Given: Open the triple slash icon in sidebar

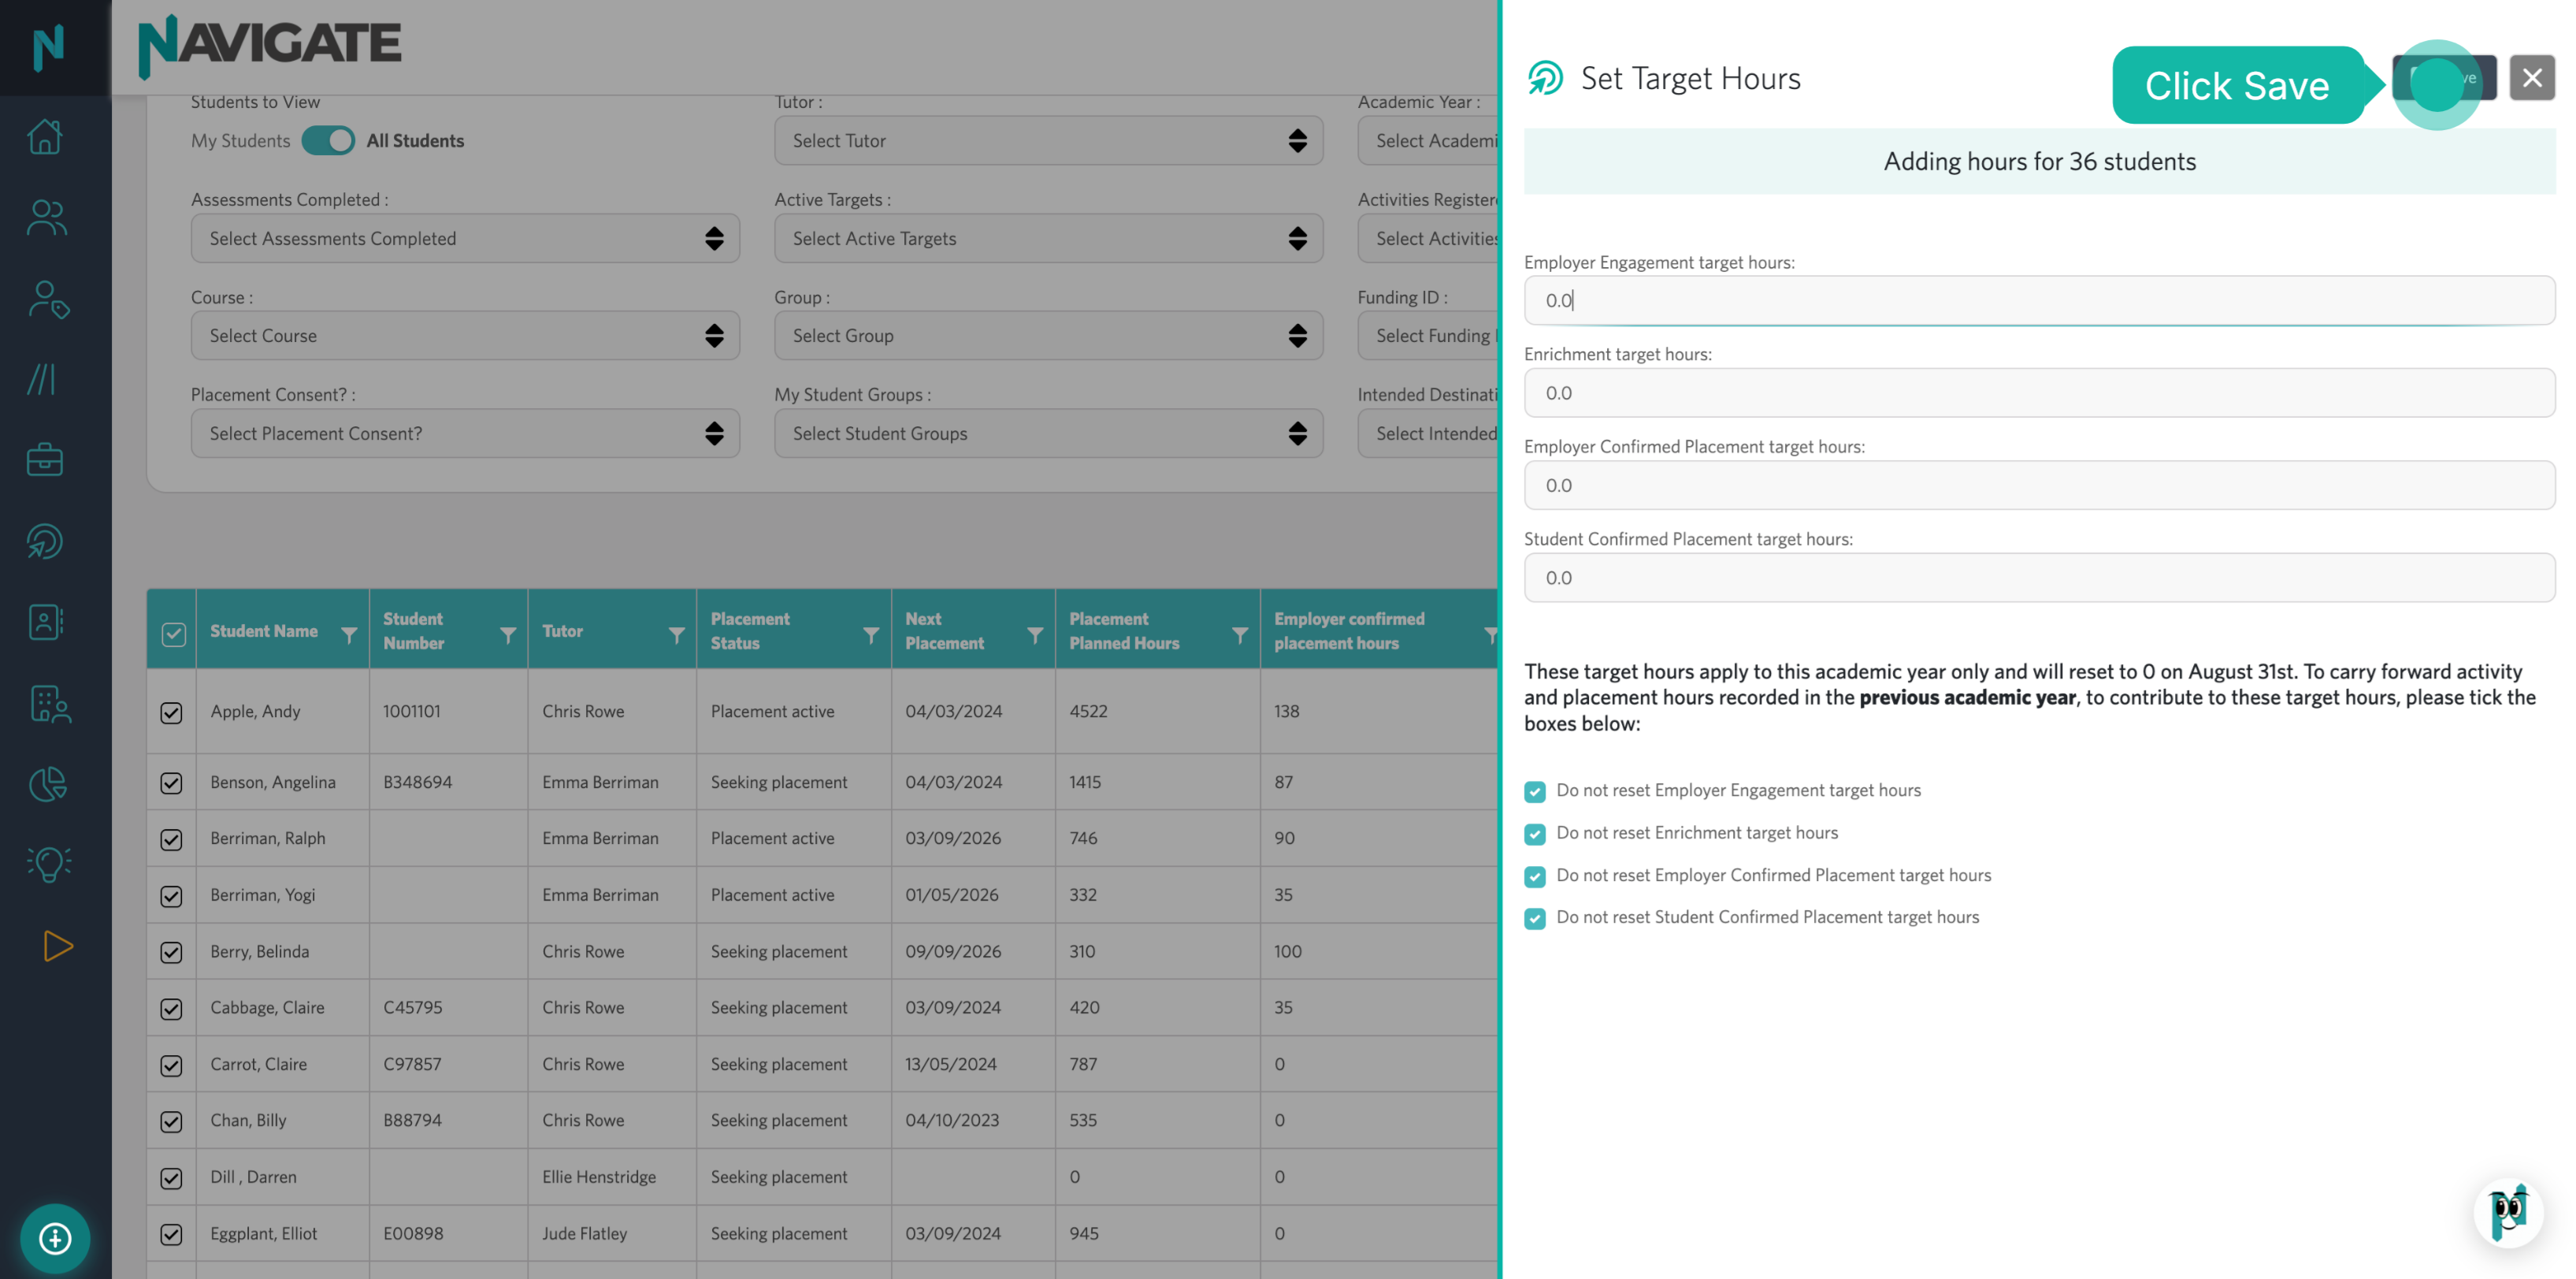Looking at the screenshot, I should click(41, 379).
